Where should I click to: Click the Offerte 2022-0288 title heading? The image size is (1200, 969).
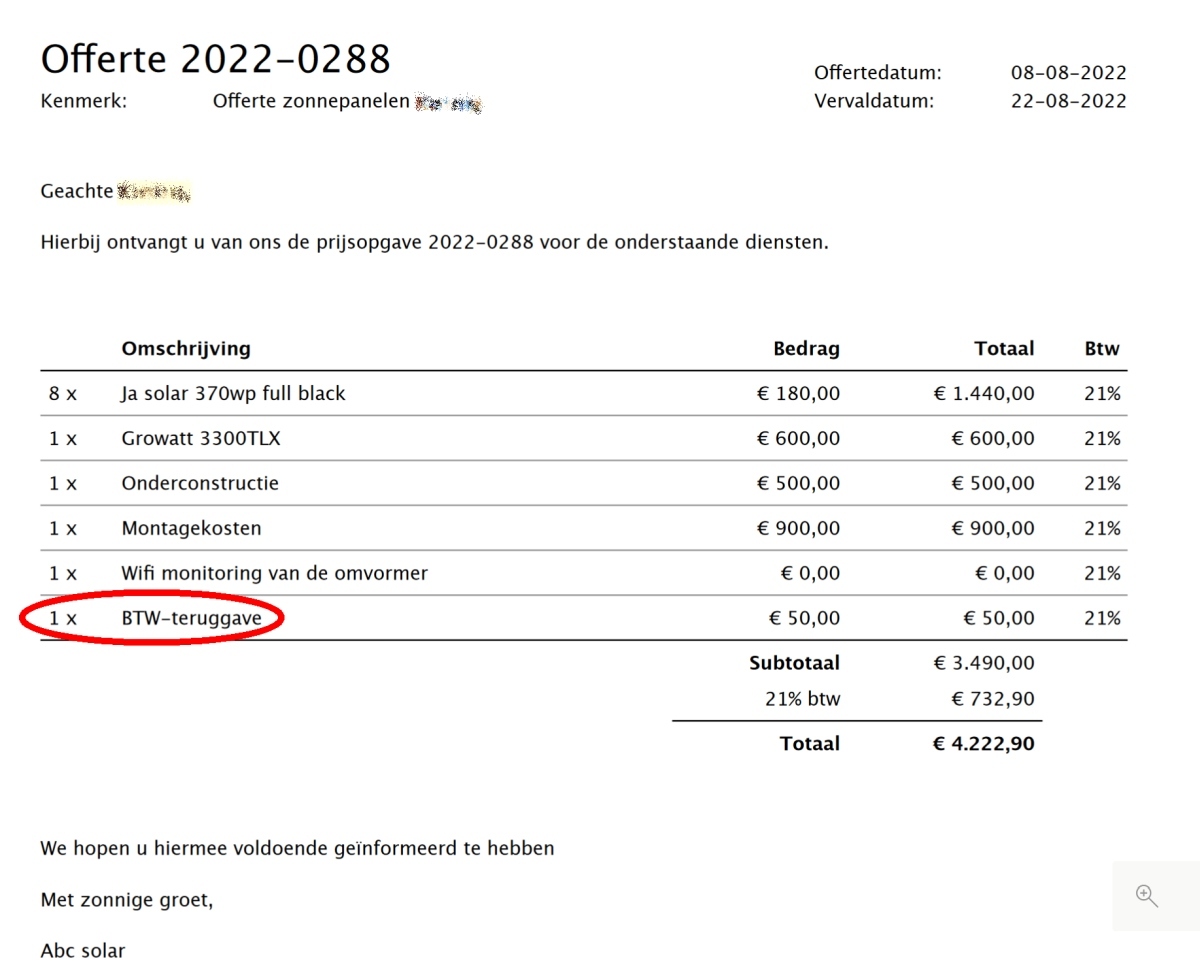(215, 58)
